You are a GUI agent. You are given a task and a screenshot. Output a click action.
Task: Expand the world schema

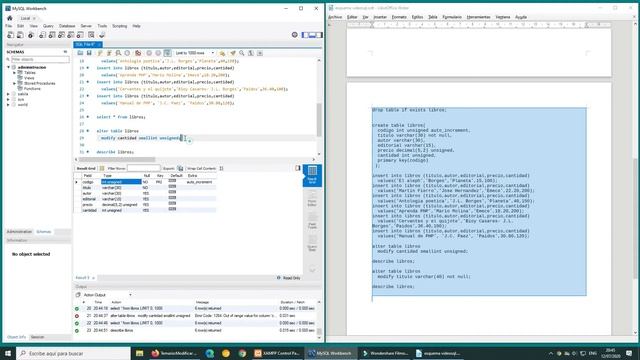coord(8,104)
